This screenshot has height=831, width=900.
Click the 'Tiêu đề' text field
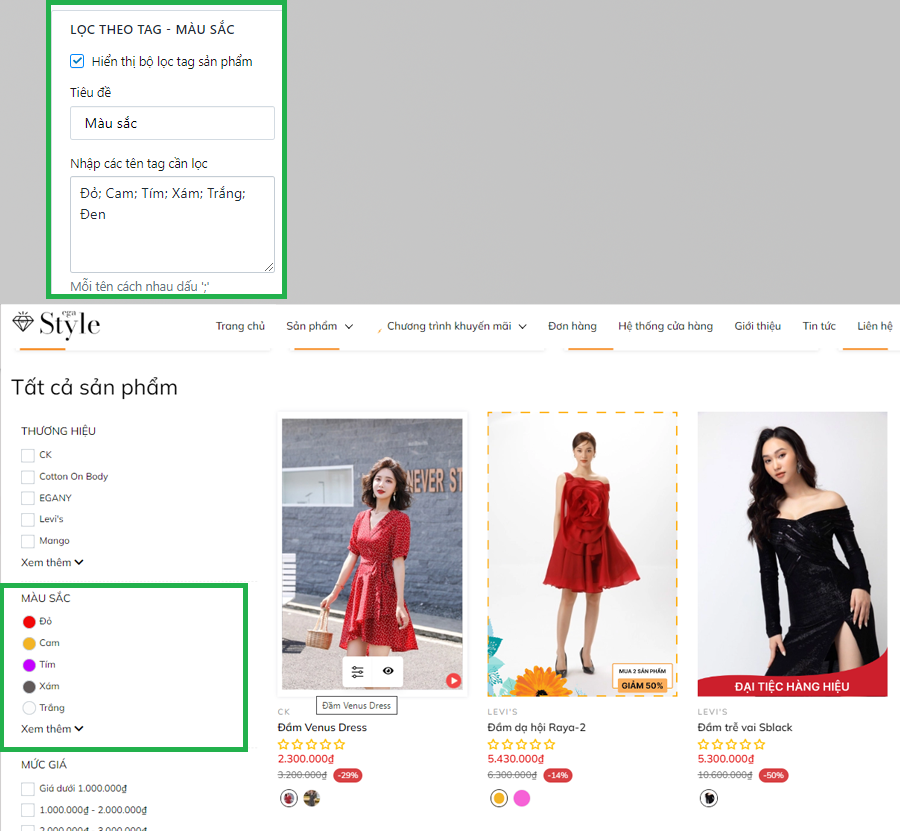pyautogui.click(x=172, y=123)
